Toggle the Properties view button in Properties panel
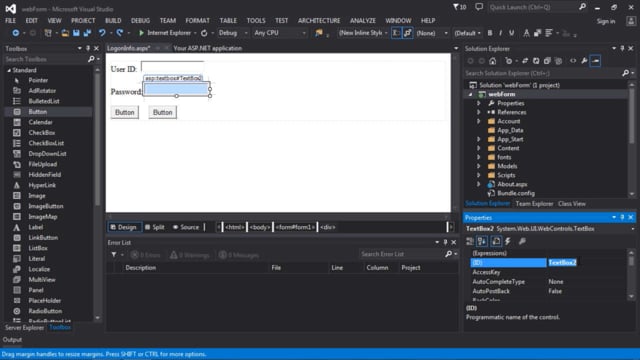 (x=496, y=241)
